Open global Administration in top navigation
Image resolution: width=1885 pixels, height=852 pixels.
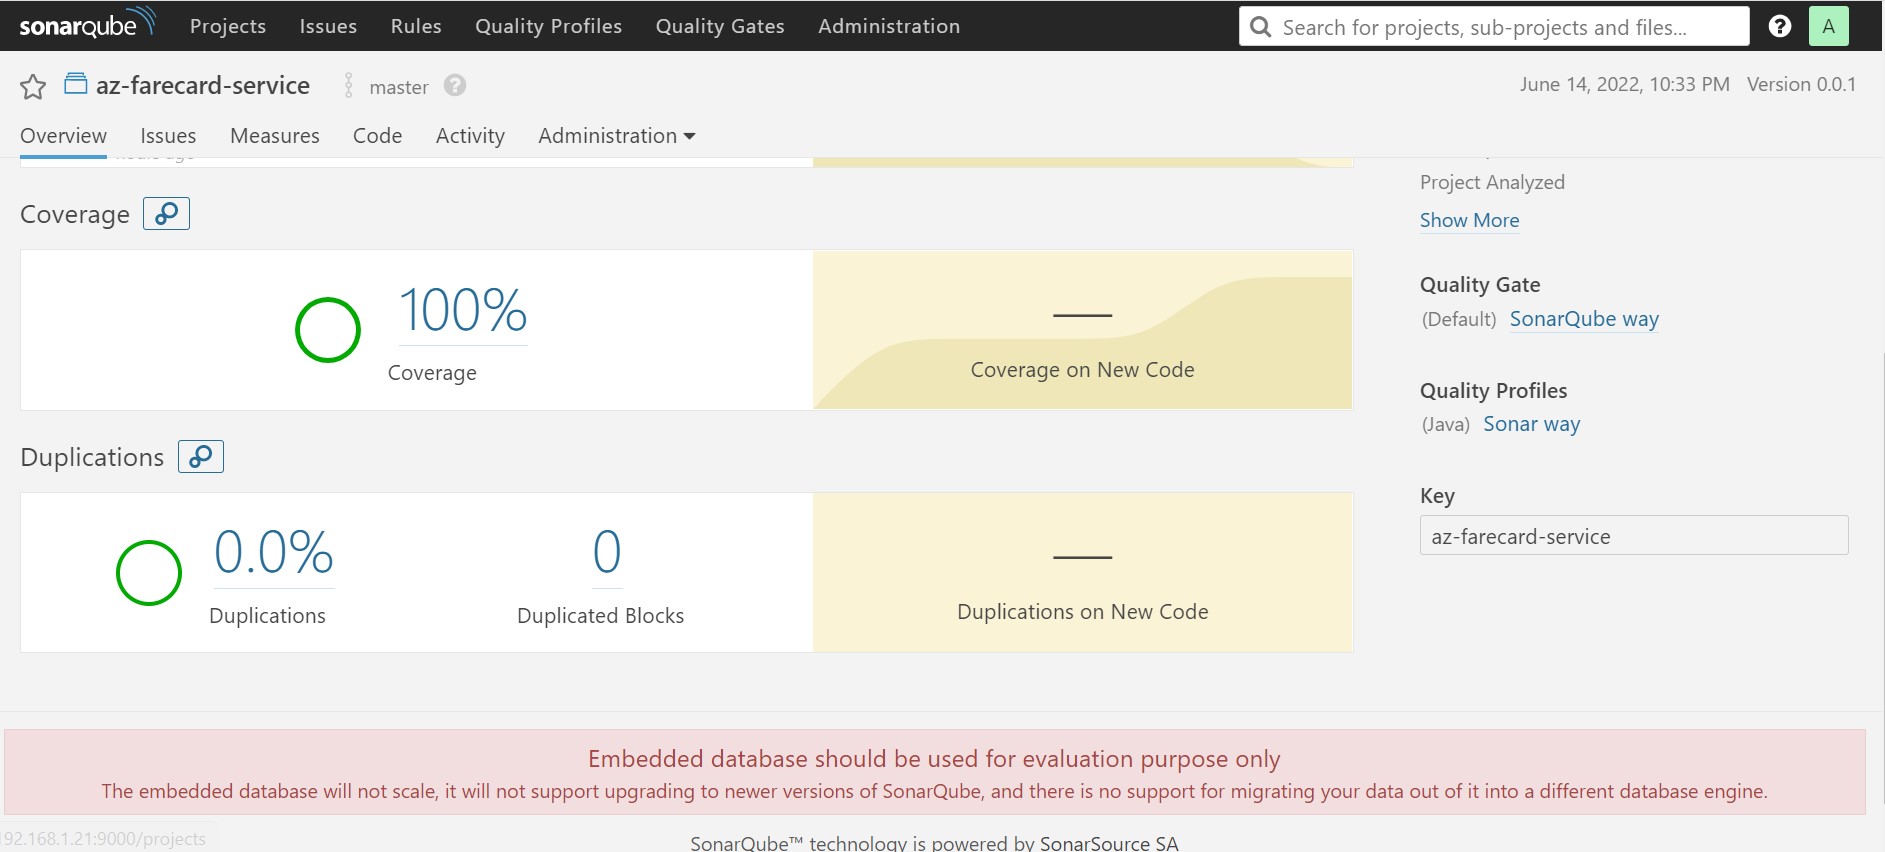click(889, 26)
